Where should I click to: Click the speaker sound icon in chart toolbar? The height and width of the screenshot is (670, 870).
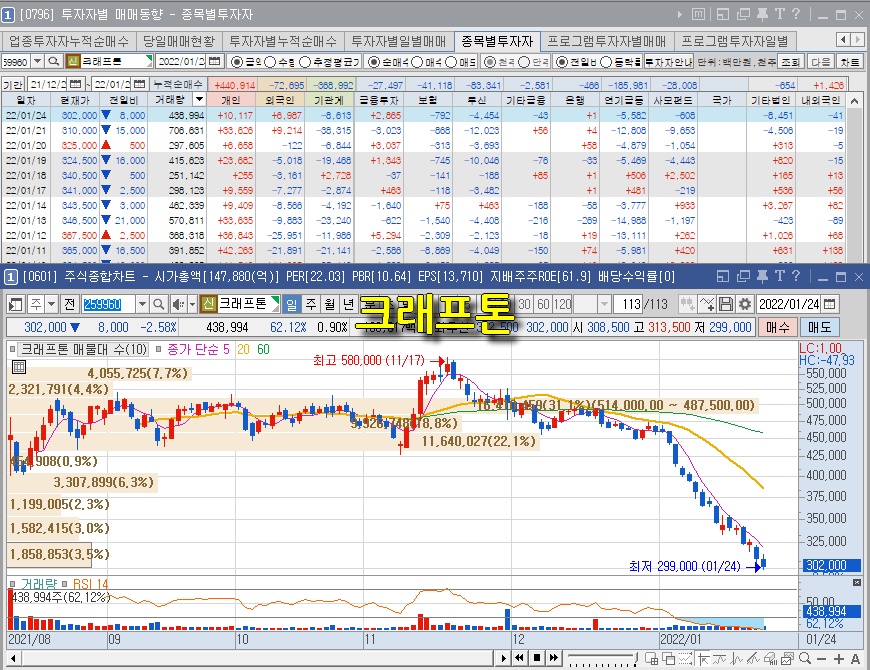click(178, 304)
